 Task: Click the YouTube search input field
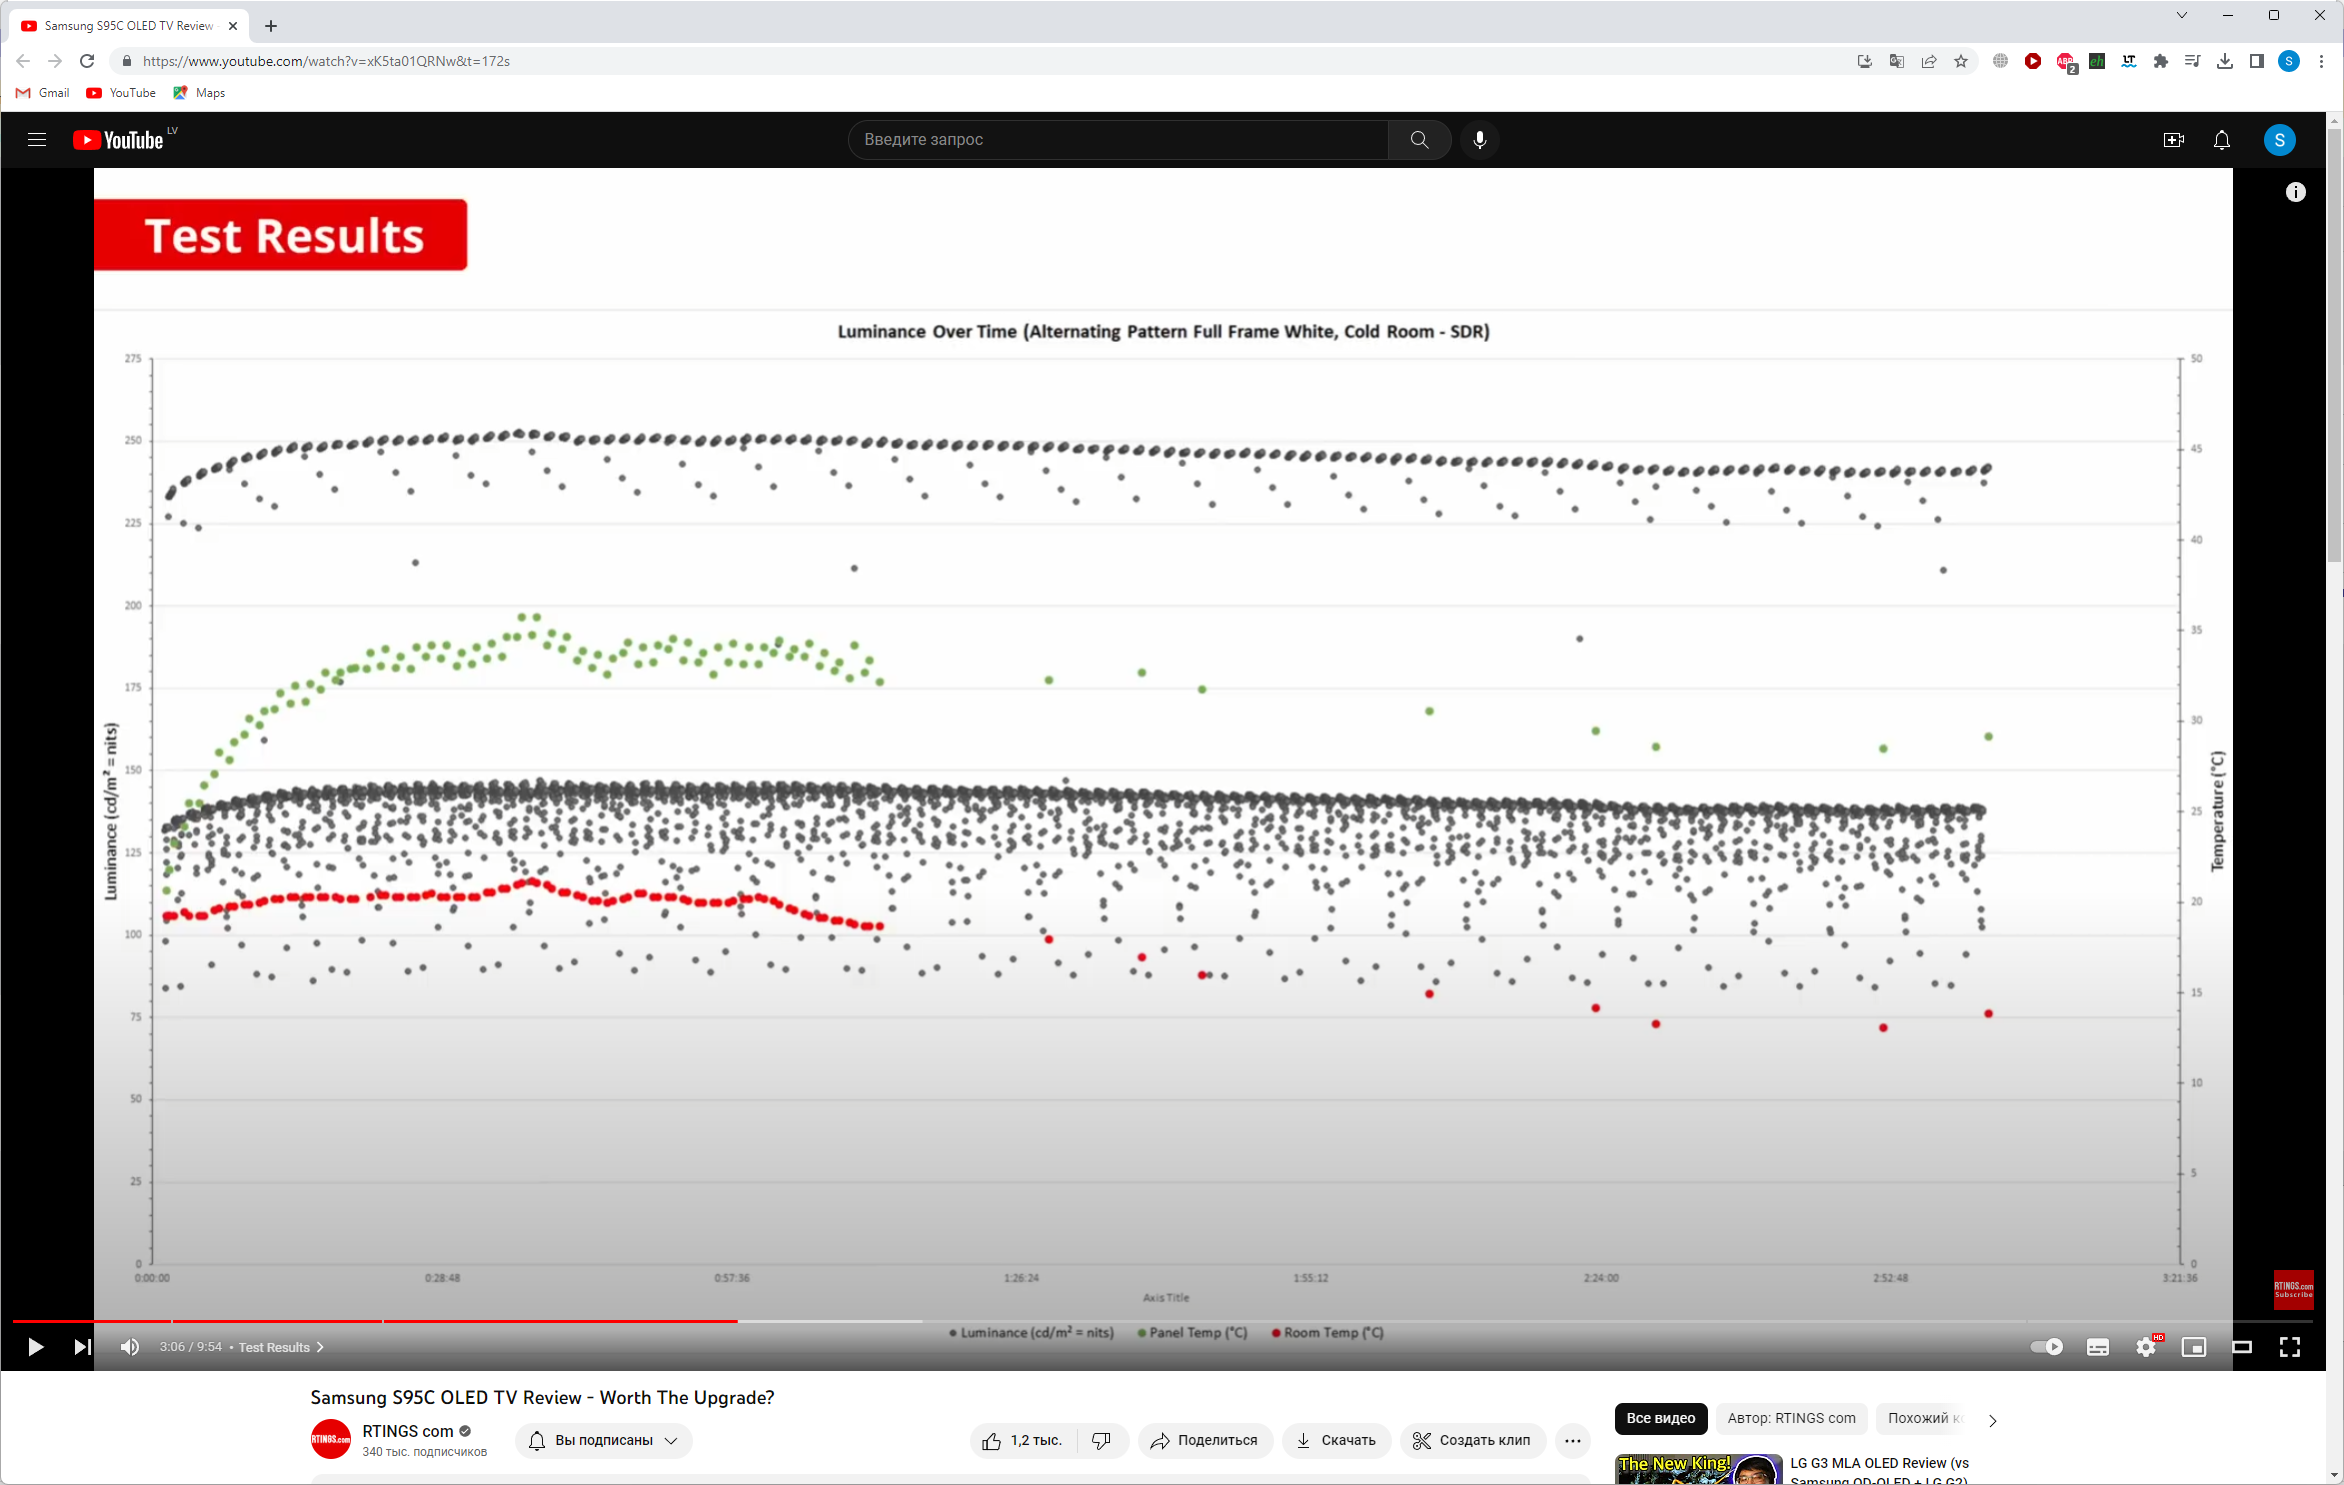1118,140
